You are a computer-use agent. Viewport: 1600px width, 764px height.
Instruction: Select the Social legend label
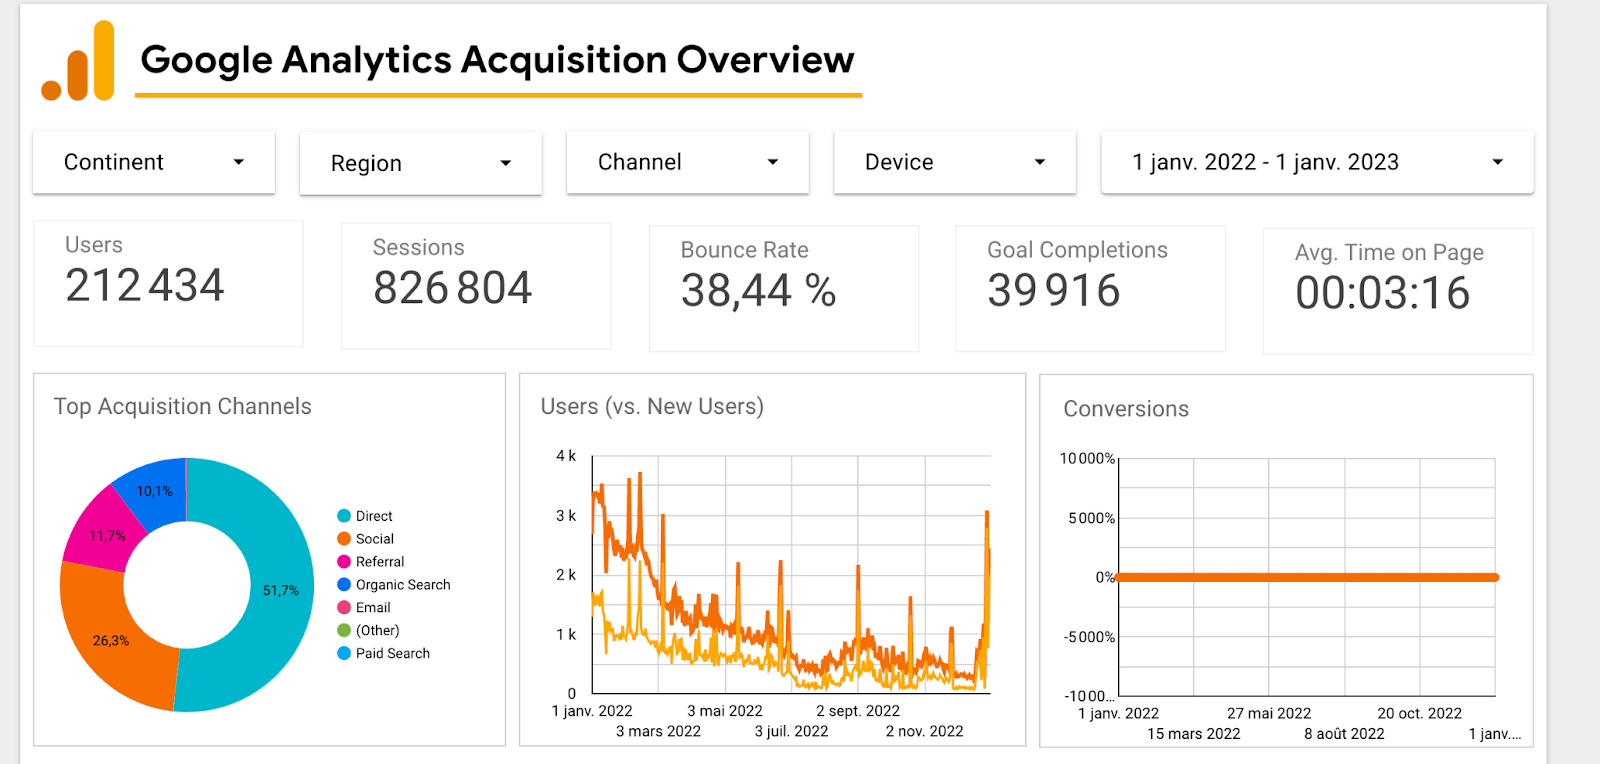pyautogui.click(x=375, y=539)
